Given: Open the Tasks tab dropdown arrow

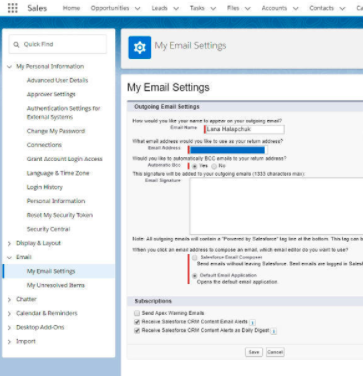Looking at the screenshot, I should coord(213,8).
